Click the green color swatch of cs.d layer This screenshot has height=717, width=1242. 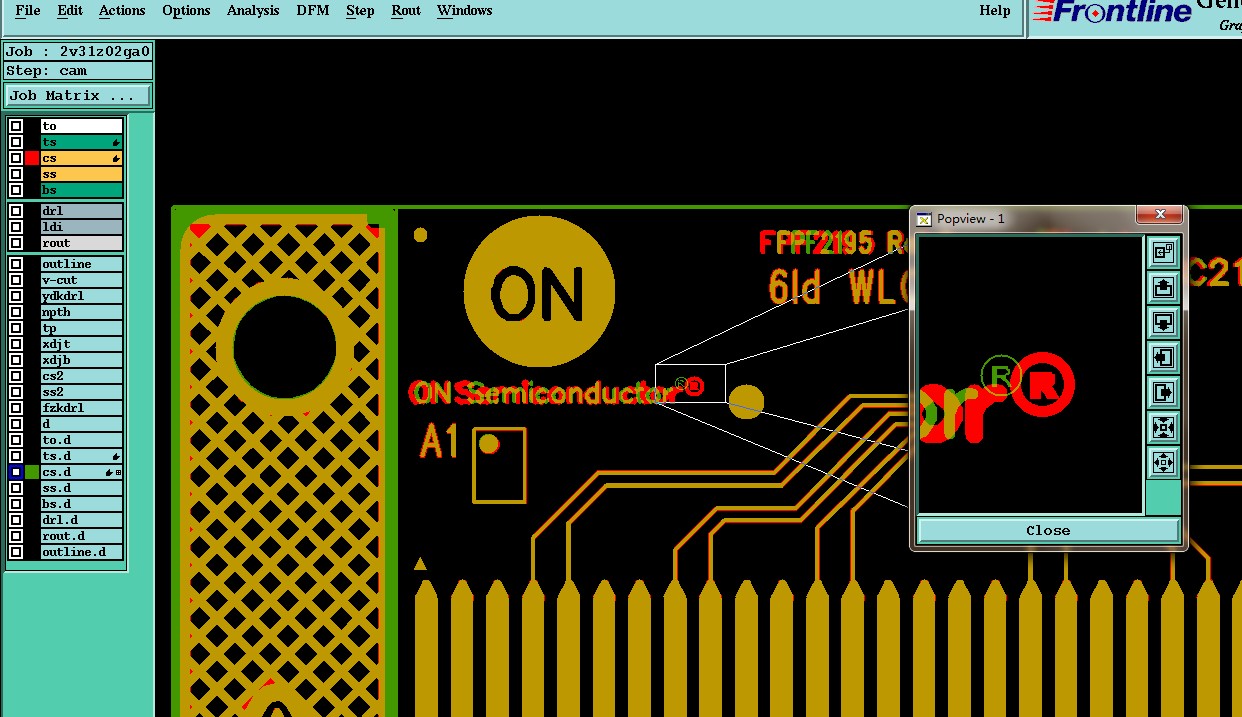click(32, 472)
